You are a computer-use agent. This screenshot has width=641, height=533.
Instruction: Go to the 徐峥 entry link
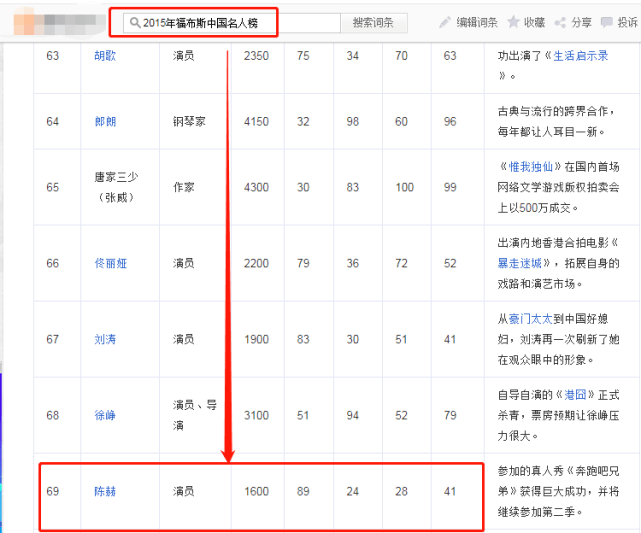click(104, 415)
